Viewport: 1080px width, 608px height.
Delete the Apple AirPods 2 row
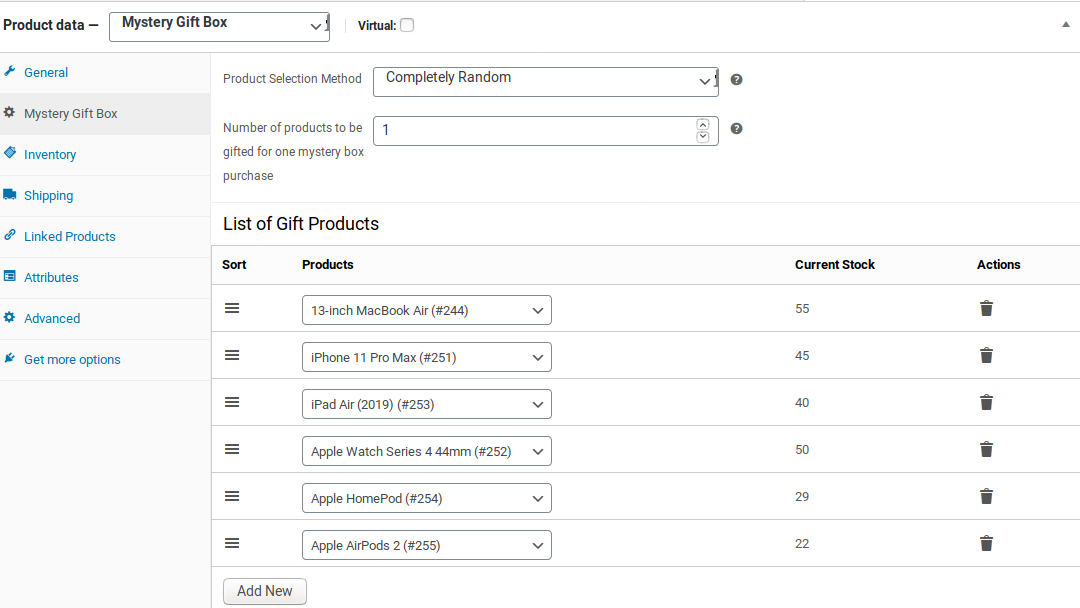pos(986,543)
